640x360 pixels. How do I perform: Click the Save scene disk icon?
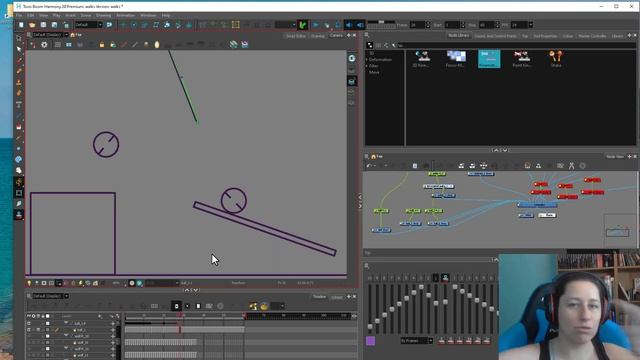43,25
